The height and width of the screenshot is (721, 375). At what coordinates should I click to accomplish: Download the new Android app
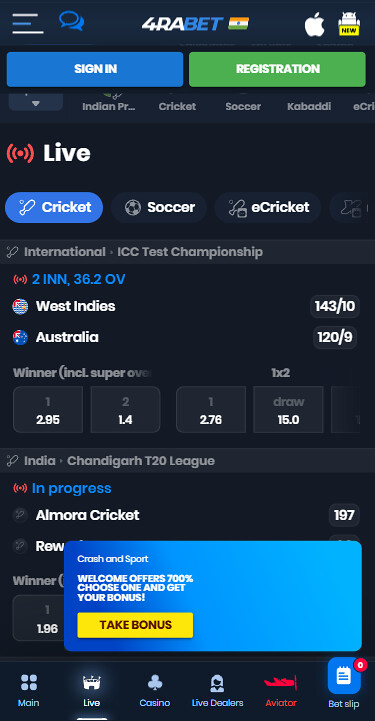tap(349, 23)
